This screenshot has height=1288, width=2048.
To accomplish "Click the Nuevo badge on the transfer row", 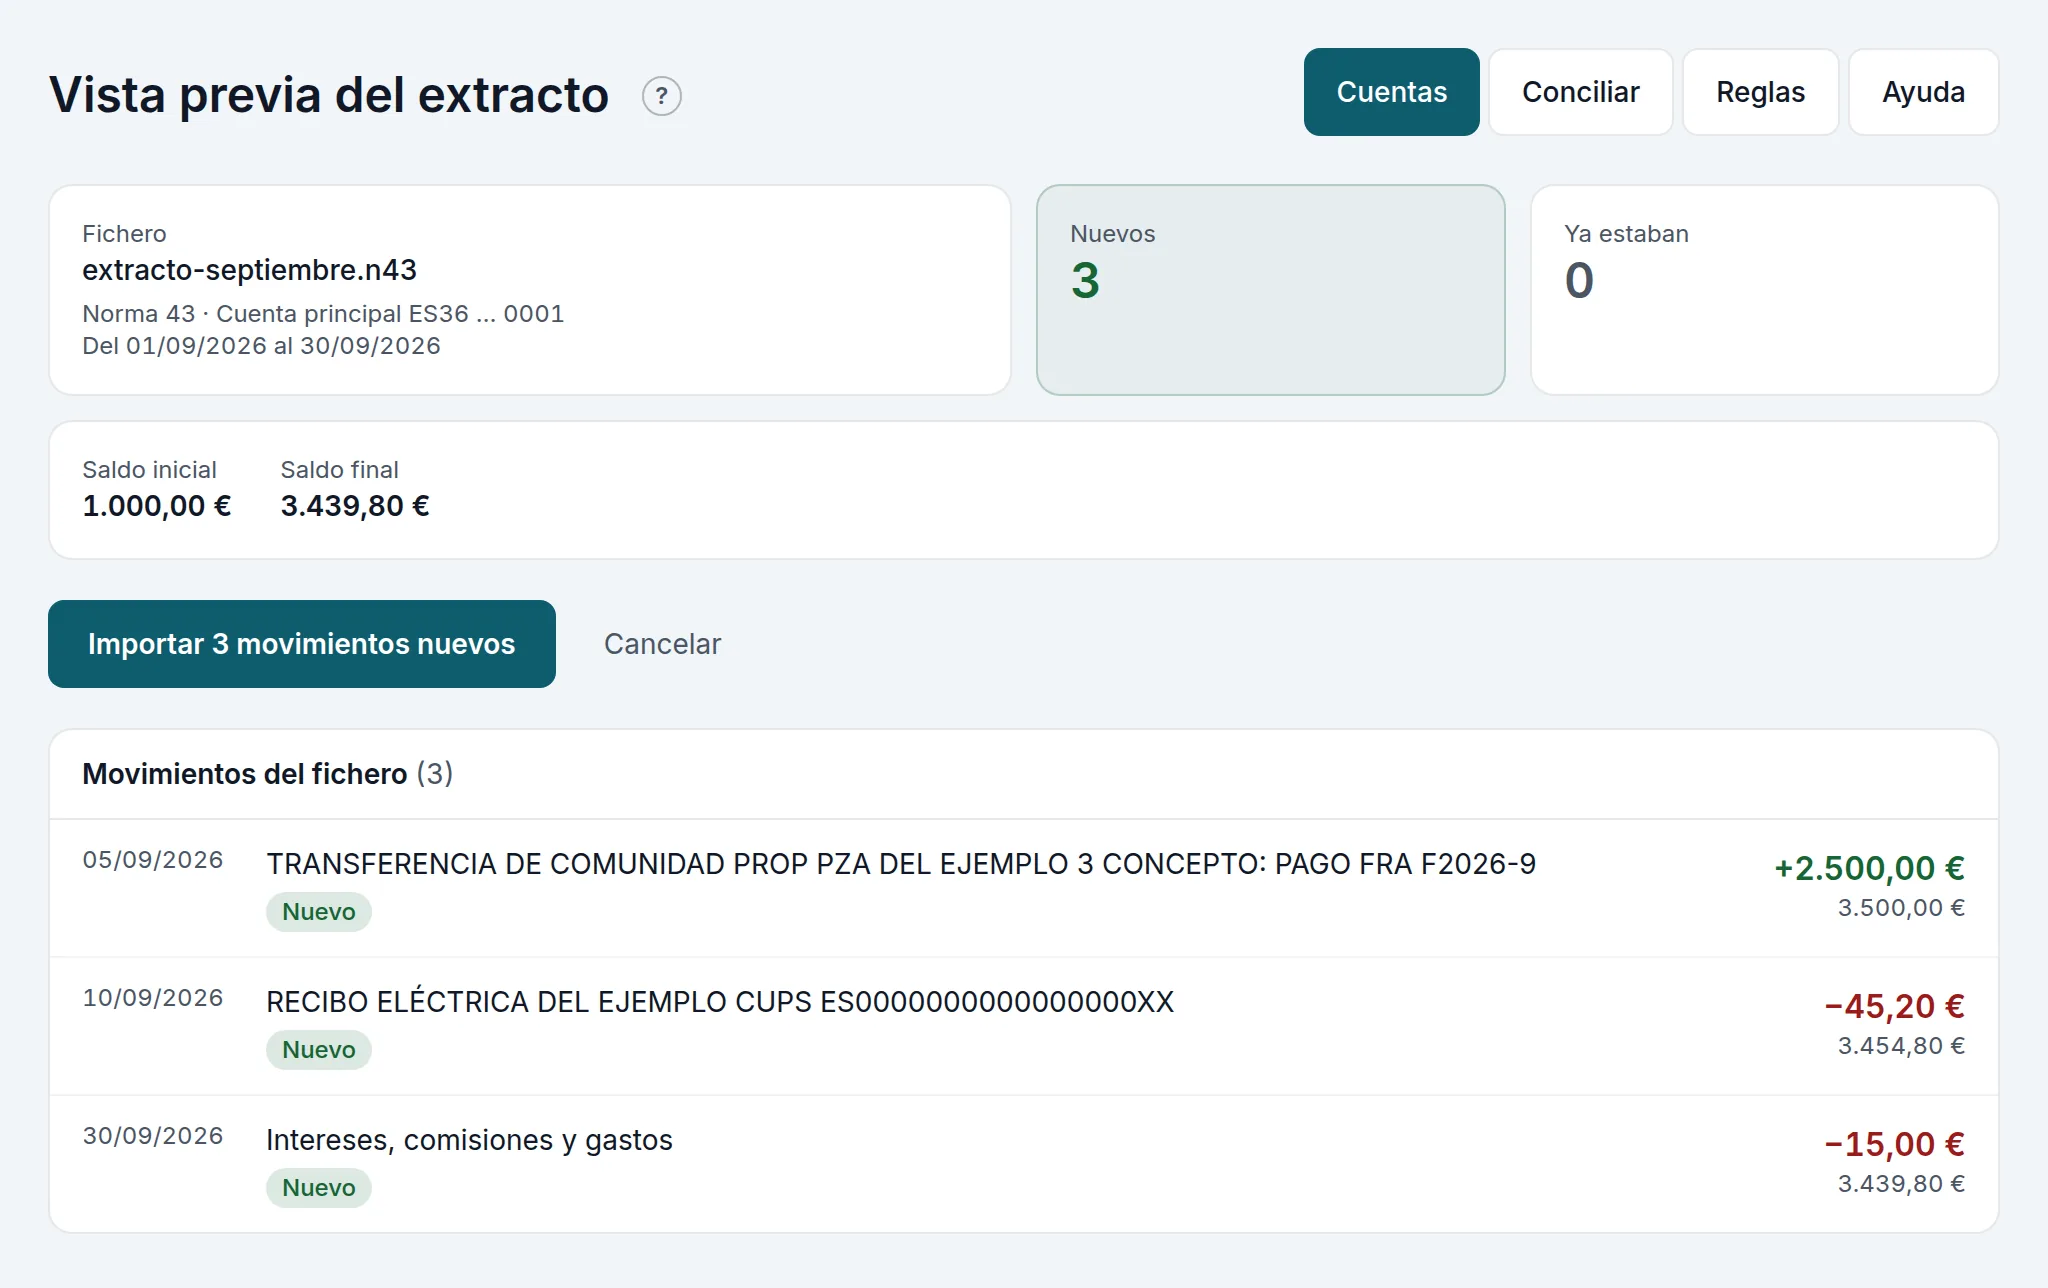I will coord(318,912).
